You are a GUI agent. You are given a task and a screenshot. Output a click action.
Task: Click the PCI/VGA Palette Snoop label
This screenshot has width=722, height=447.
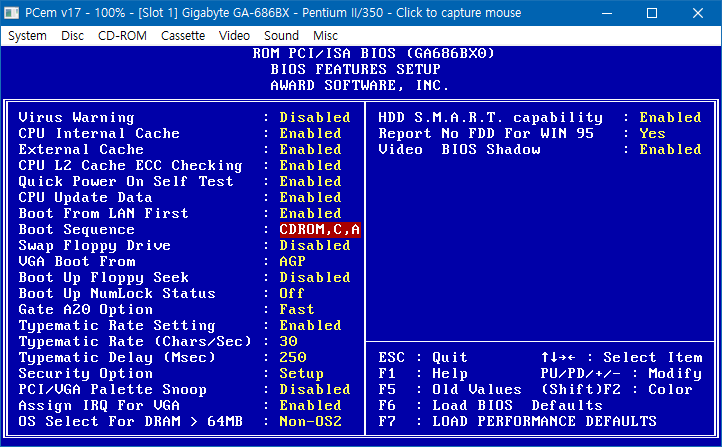click(x=112, y=389)
